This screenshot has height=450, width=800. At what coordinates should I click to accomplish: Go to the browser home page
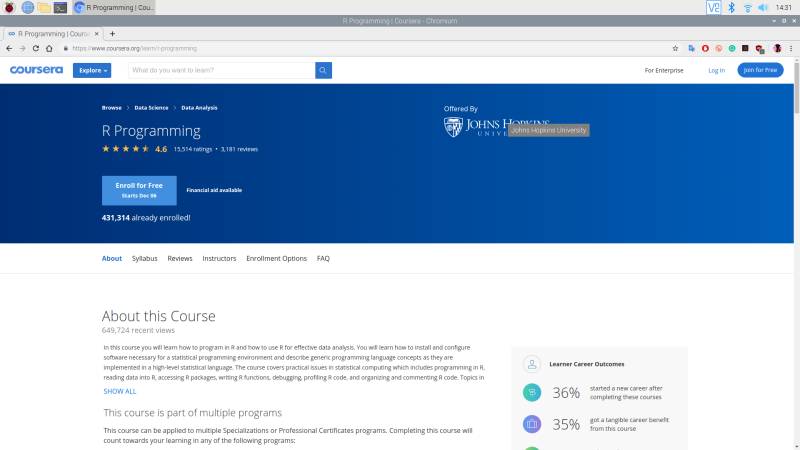click(49, 48)
